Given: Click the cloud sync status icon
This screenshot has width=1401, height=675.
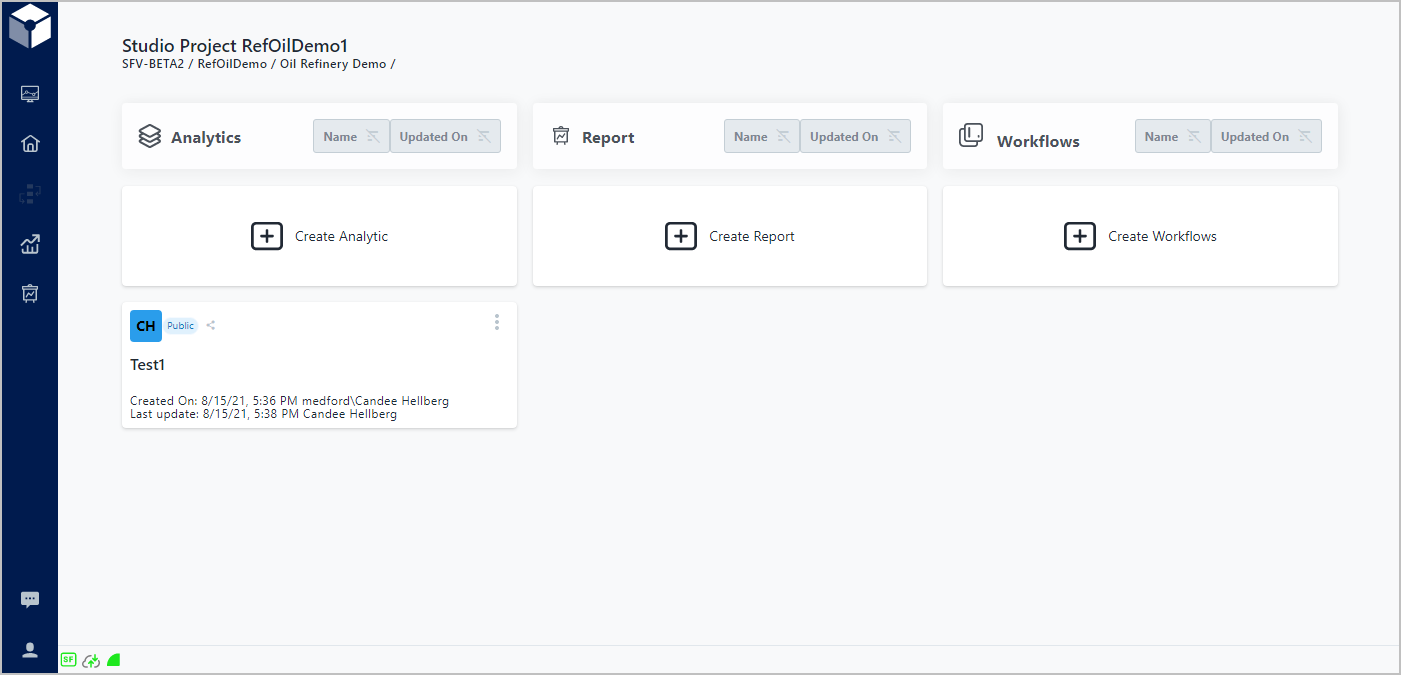Looking at the screenshot, I should tap(91, 660).
